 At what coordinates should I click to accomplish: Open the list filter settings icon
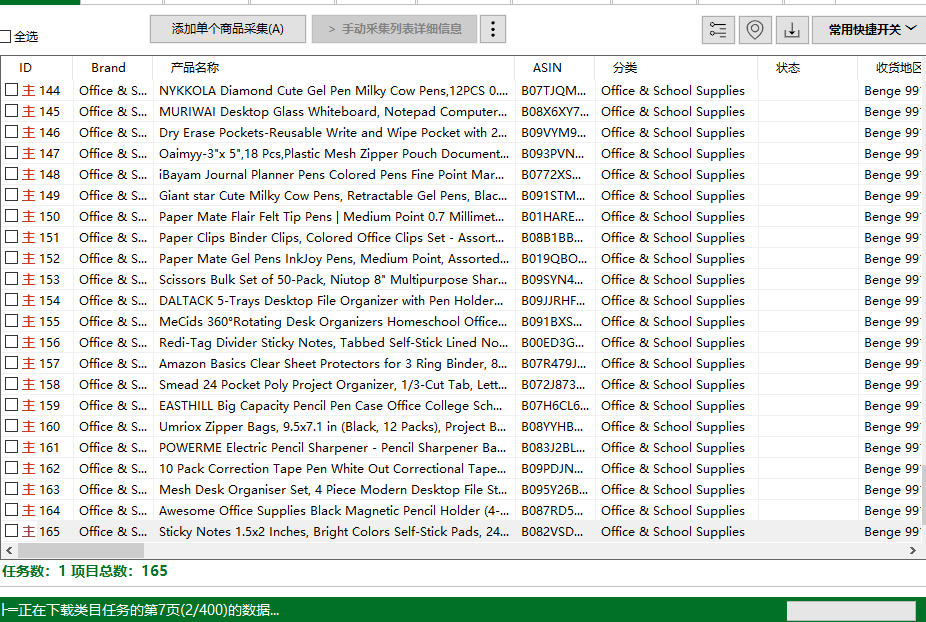(x=718, y=30)
